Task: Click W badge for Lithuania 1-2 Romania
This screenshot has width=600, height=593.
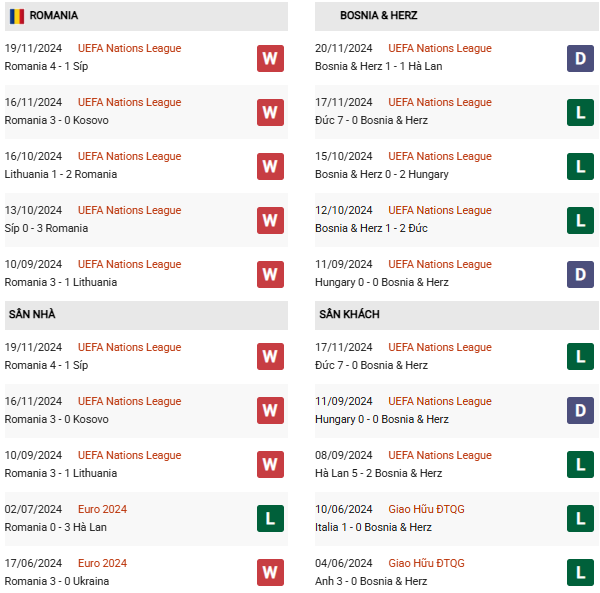Action: [270, 166]
